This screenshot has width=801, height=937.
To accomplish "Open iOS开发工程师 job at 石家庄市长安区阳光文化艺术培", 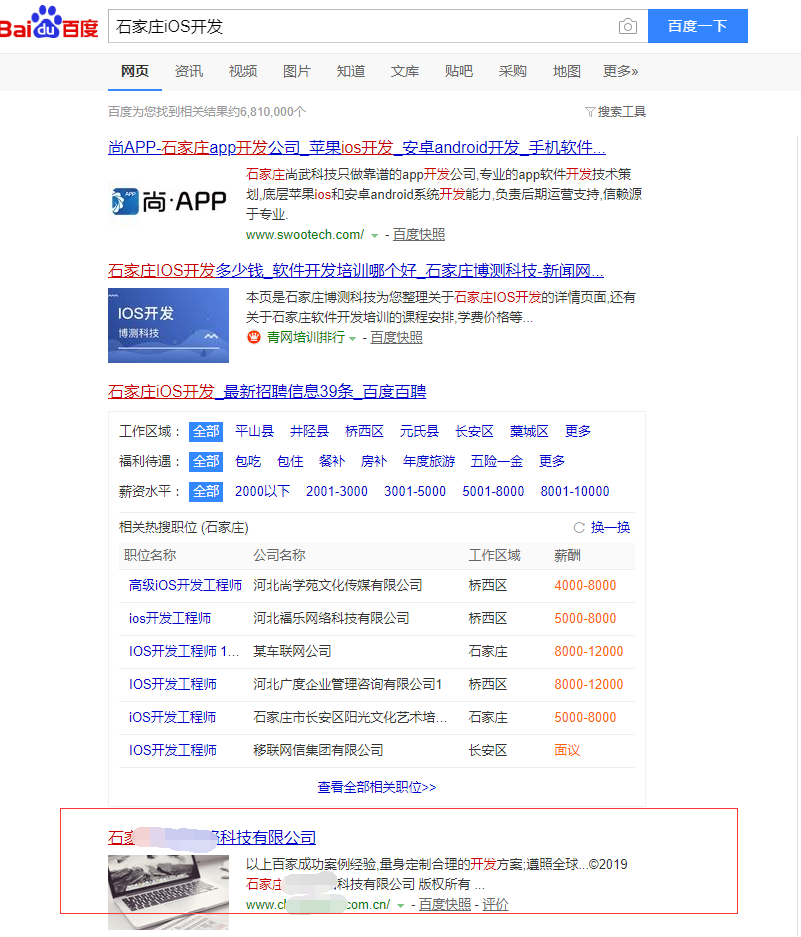I will tap(172, 718).
